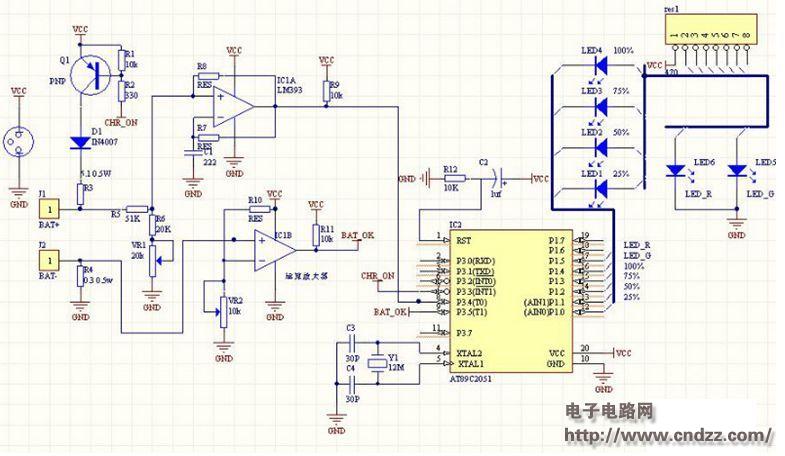Select the R9 10k pull-up resistor
This screenshot has height=456, width=785.
pos(326,91)
